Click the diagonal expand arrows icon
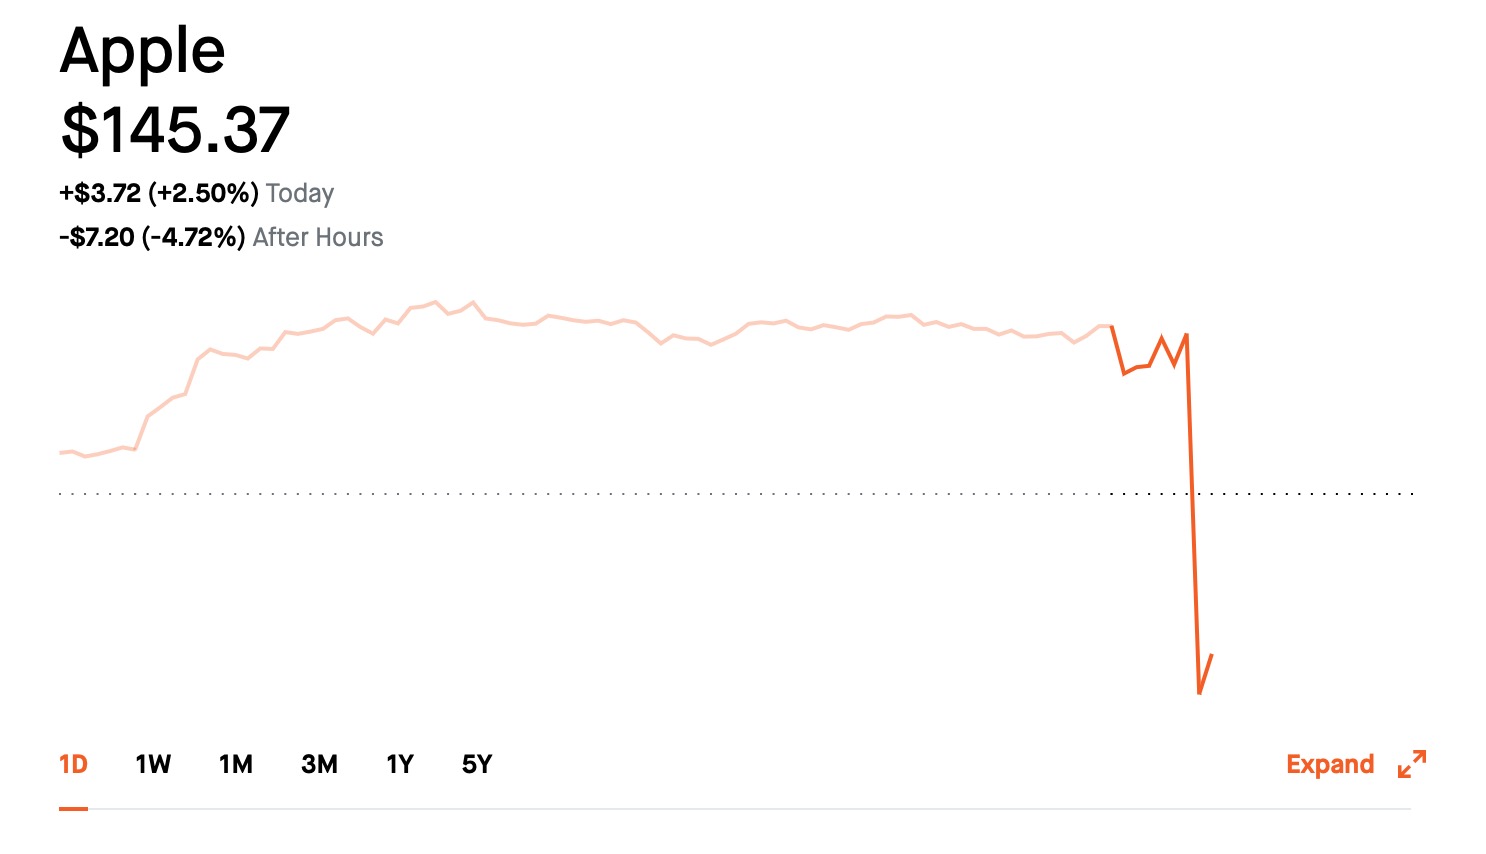This screenshot has height=854, width=1486. click(1412, 764)
